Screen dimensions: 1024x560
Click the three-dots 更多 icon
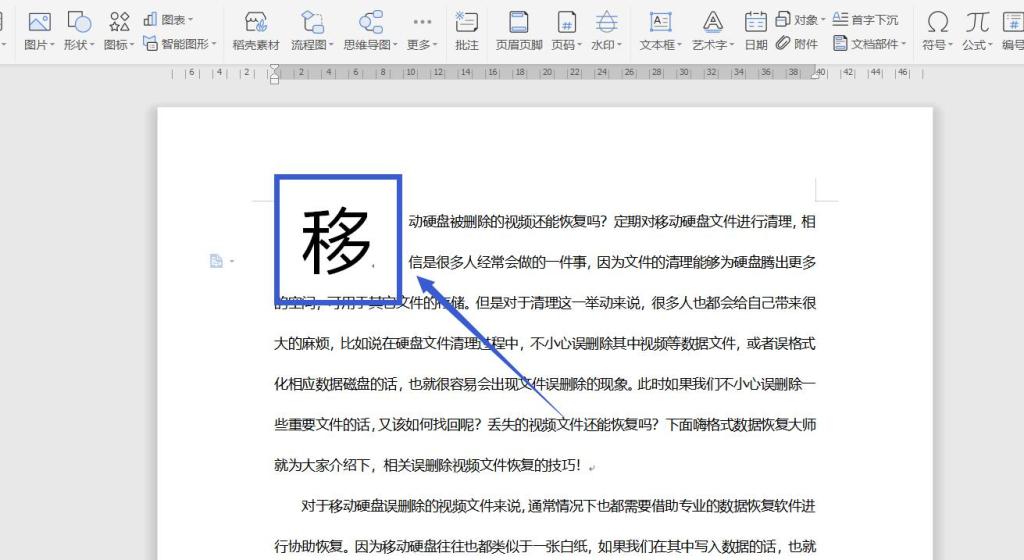tap(422, 22)
